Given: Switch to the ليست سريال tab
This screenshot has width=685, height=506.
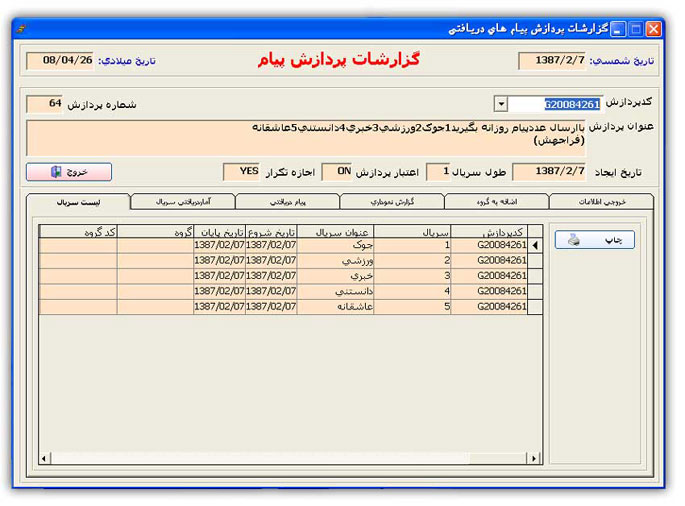Looking at the screenshot, I should (78, 202).
